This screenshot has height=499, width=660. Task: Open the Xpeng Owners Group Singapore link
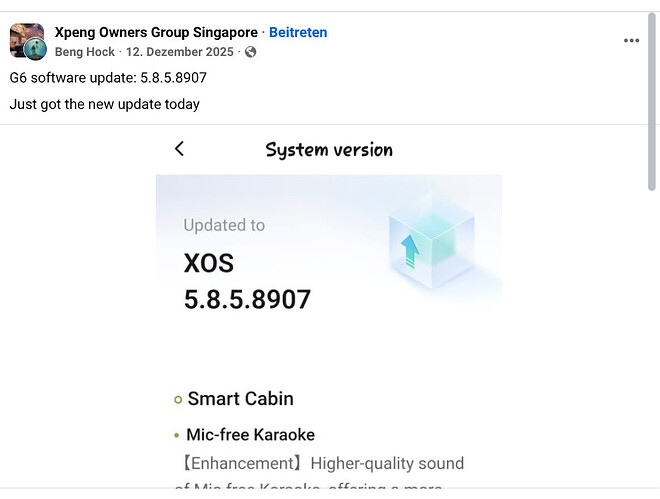(156, 33)
